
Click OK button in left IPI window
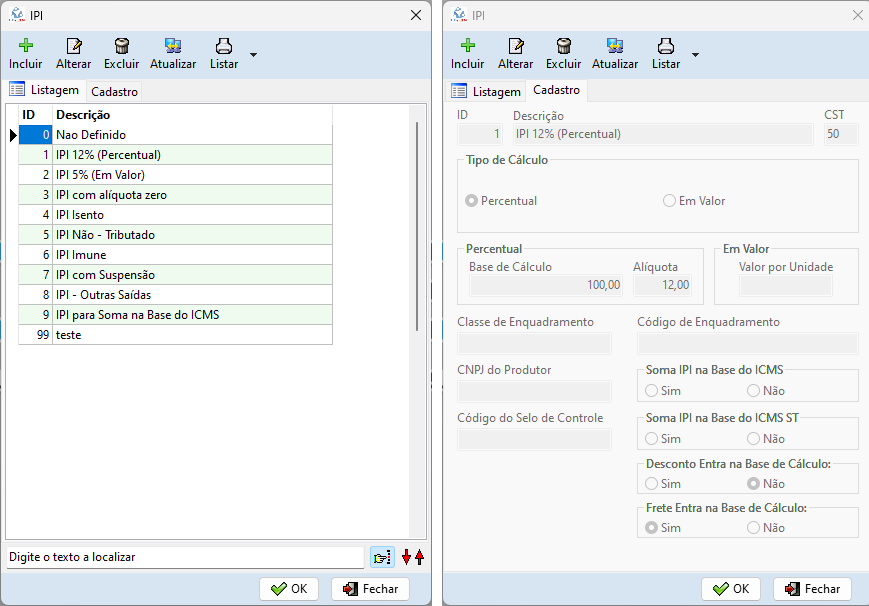289,589
